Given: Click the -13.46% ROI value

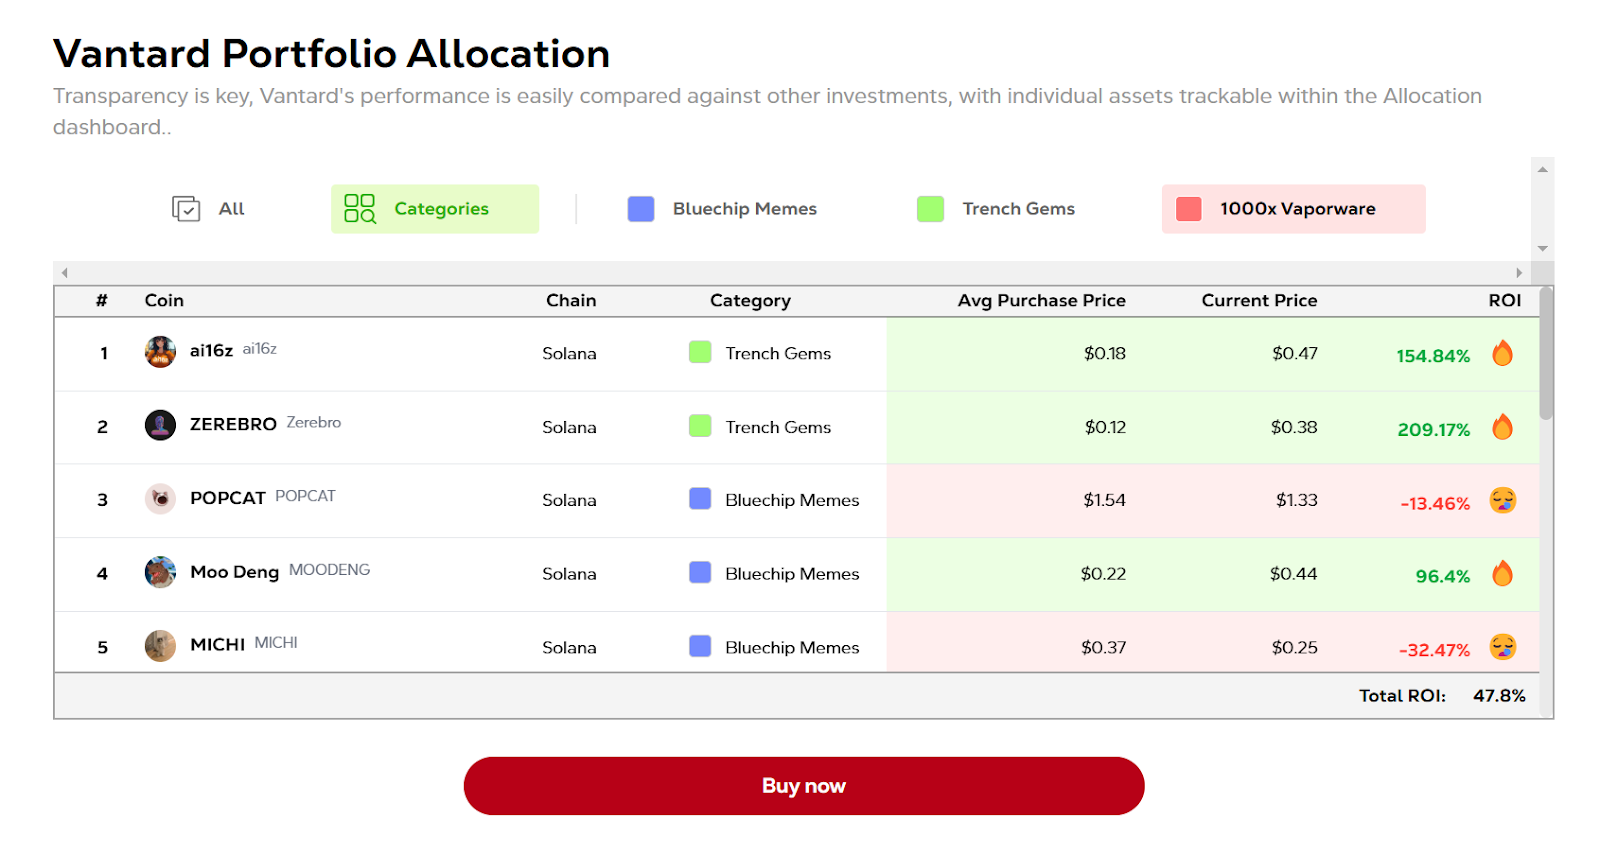Looking at the screenshot, I should coord(1435,503).
